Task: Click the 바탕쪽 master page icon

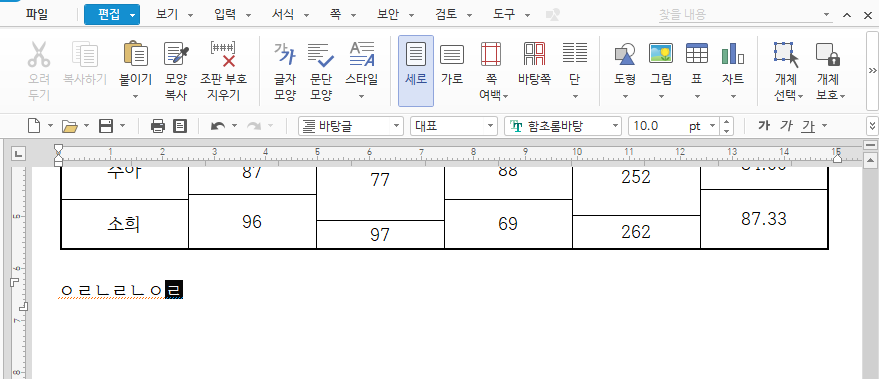Action: point(534,55)
